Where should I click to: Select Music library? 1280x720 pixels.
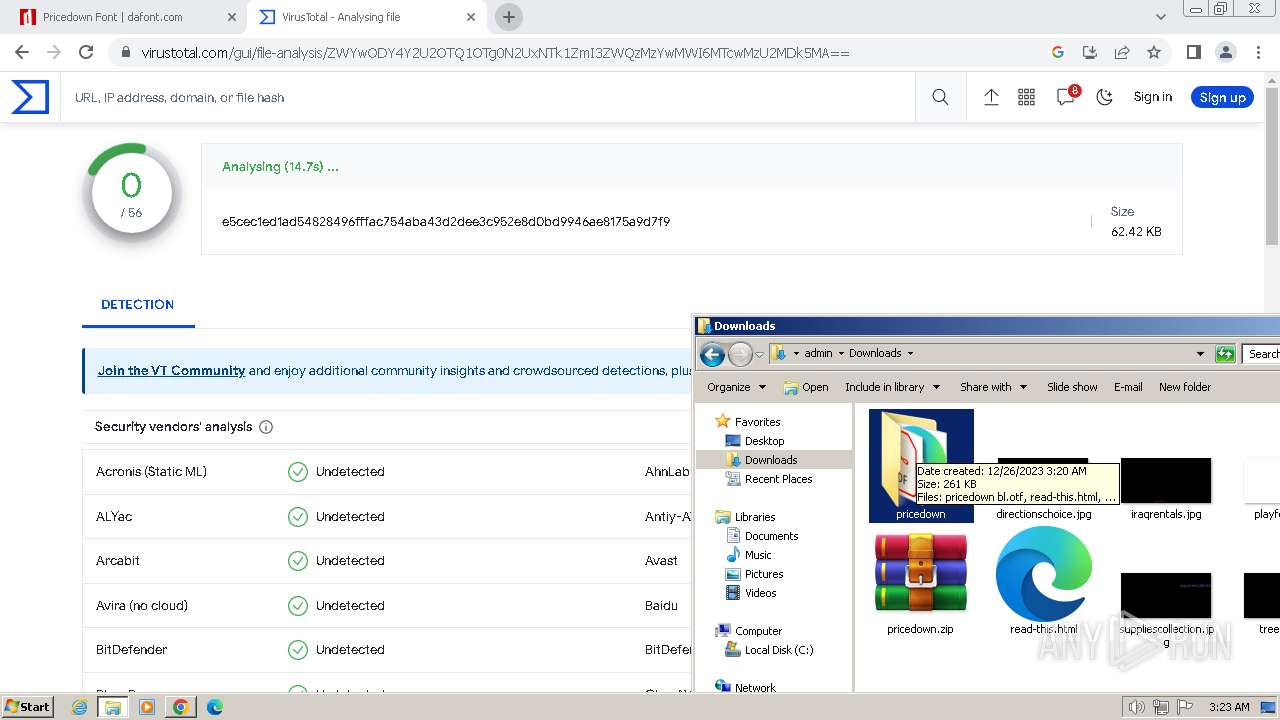[x=758, y=555]
